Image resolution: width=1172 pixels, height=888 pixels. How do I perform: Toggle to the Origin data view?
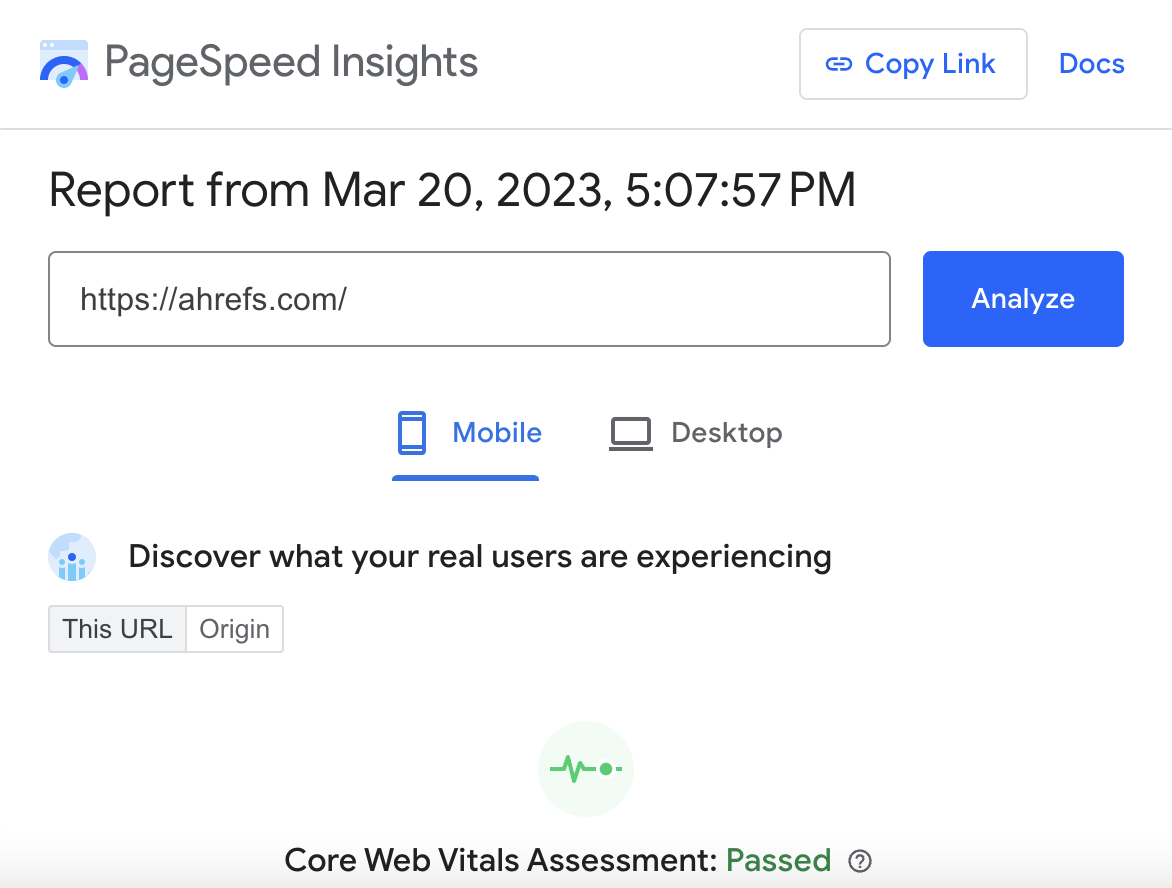pos(234,629)
